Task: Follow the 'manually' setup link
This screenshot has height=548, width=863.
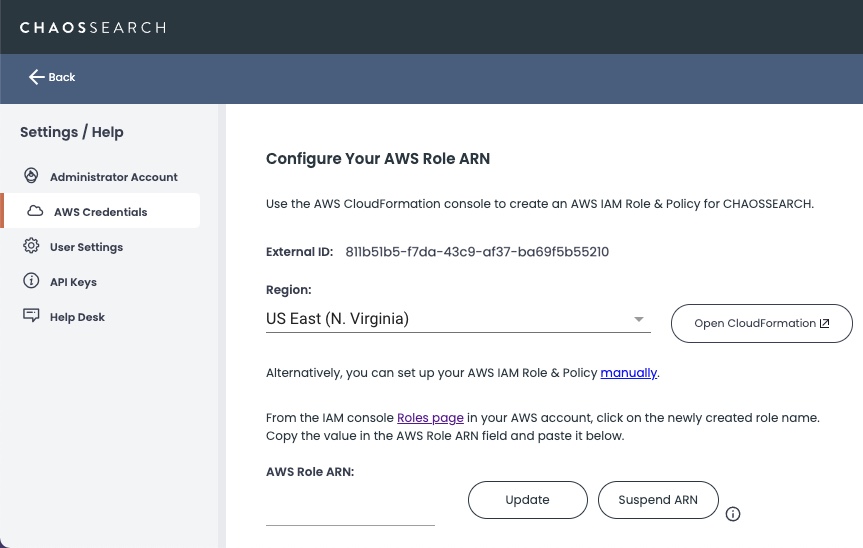Action: (629, 373)
